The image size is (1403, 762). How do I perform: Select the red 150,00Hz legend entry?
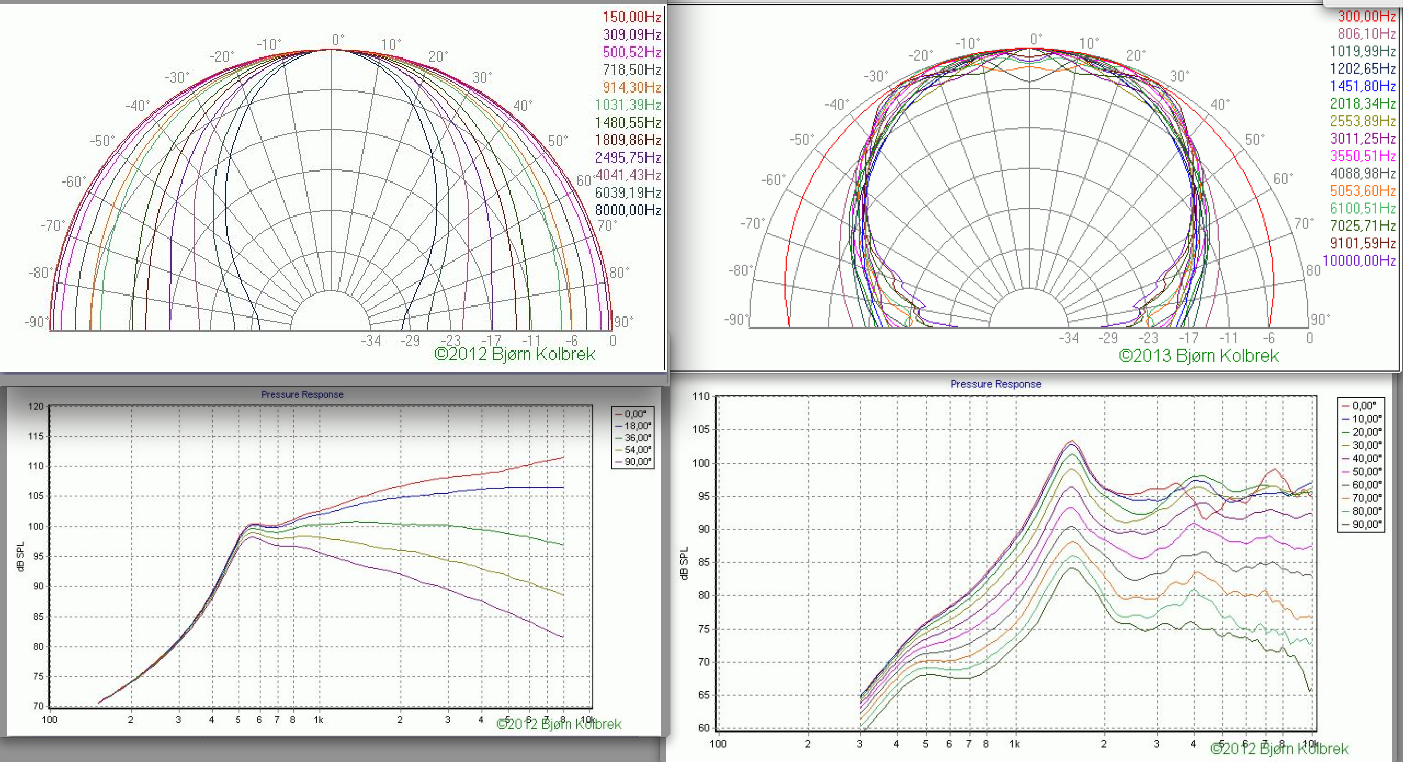(x=632, y=16)
